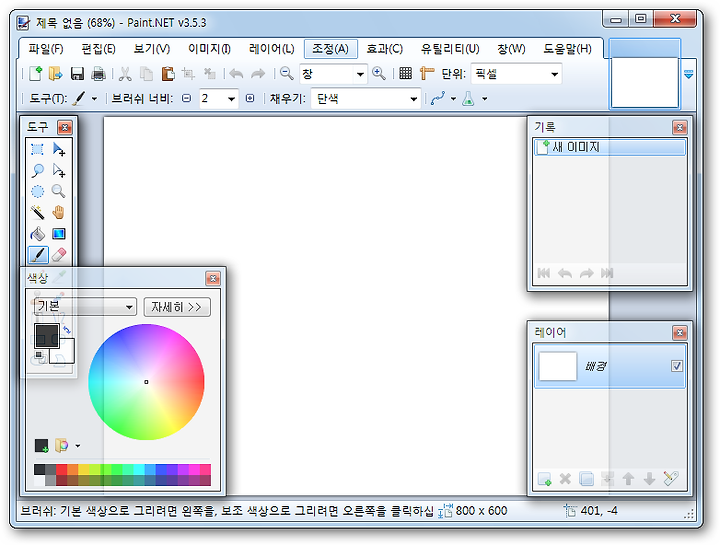Toggle the pixel grid icon
Viewport: 720px width, 545px height.
click(x=405, y=73)
